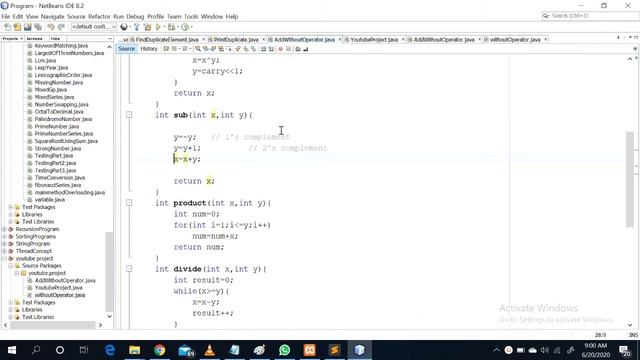Toggle Rectangular Selection in editor toolbar

[x=229, y=49]
